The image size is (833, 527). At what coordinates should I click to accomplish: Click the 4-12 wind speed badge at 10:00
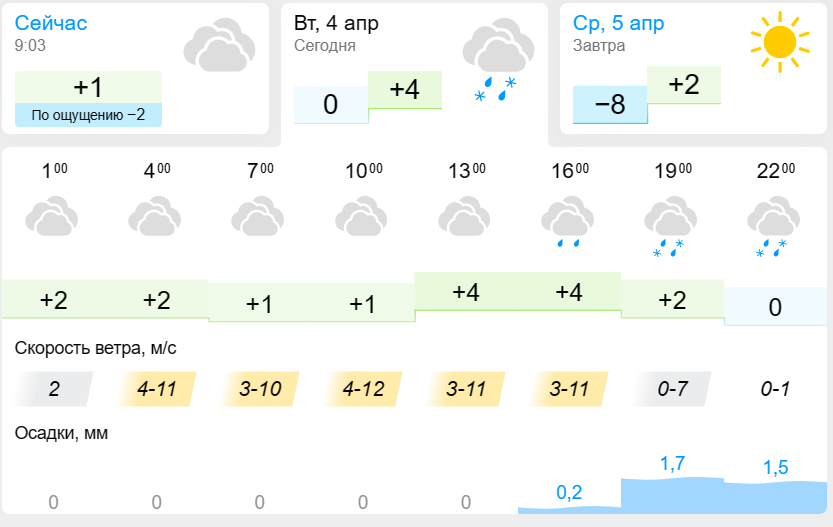363,389
